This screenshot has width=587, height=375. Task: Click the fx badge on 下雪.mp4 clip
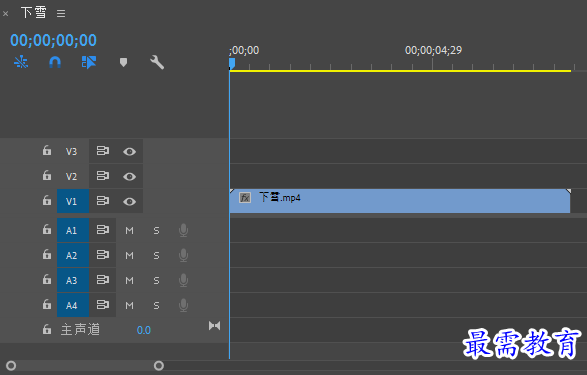click(245, 198)
